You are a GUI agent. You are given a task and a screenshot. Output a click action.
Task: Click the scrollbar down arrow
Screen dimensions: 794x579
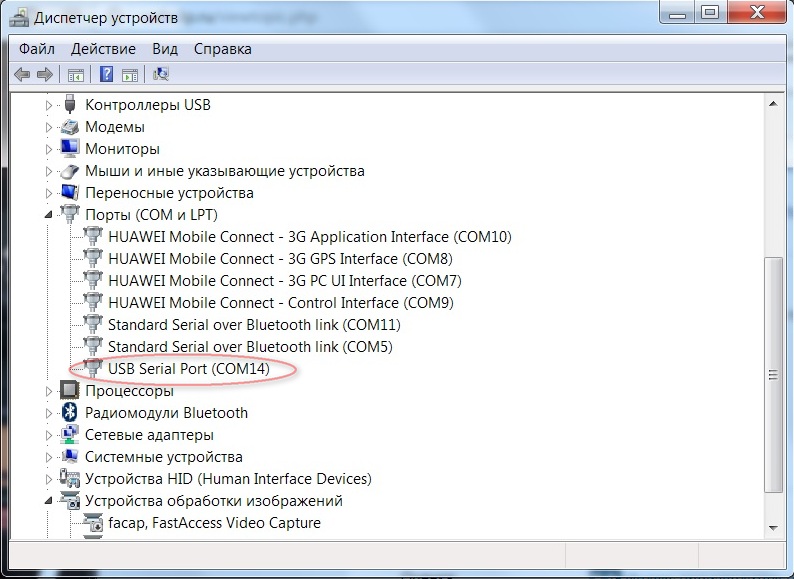(x=772, y=527)
